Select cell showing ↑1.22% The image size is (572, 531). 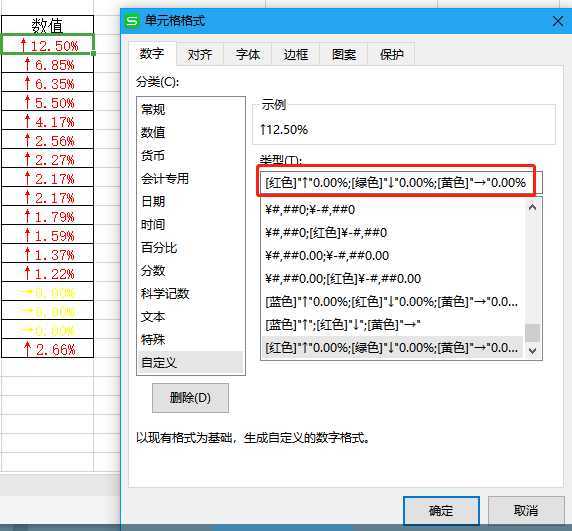pyautogui.click(x=47, y=272)
